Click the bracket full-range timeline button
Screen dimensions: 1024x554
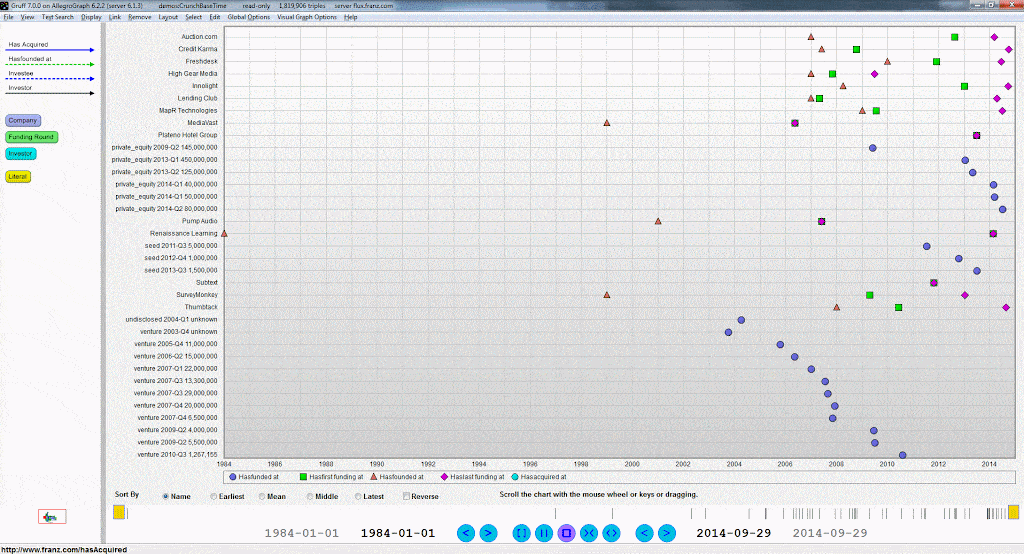point(521,533)
